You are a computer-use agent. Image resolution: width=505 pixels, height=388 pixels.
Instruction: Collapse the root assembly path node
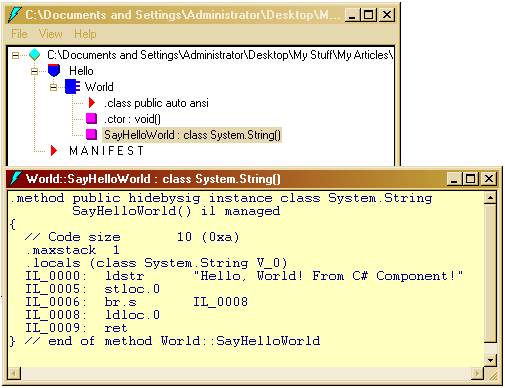(x=16, y=55)
